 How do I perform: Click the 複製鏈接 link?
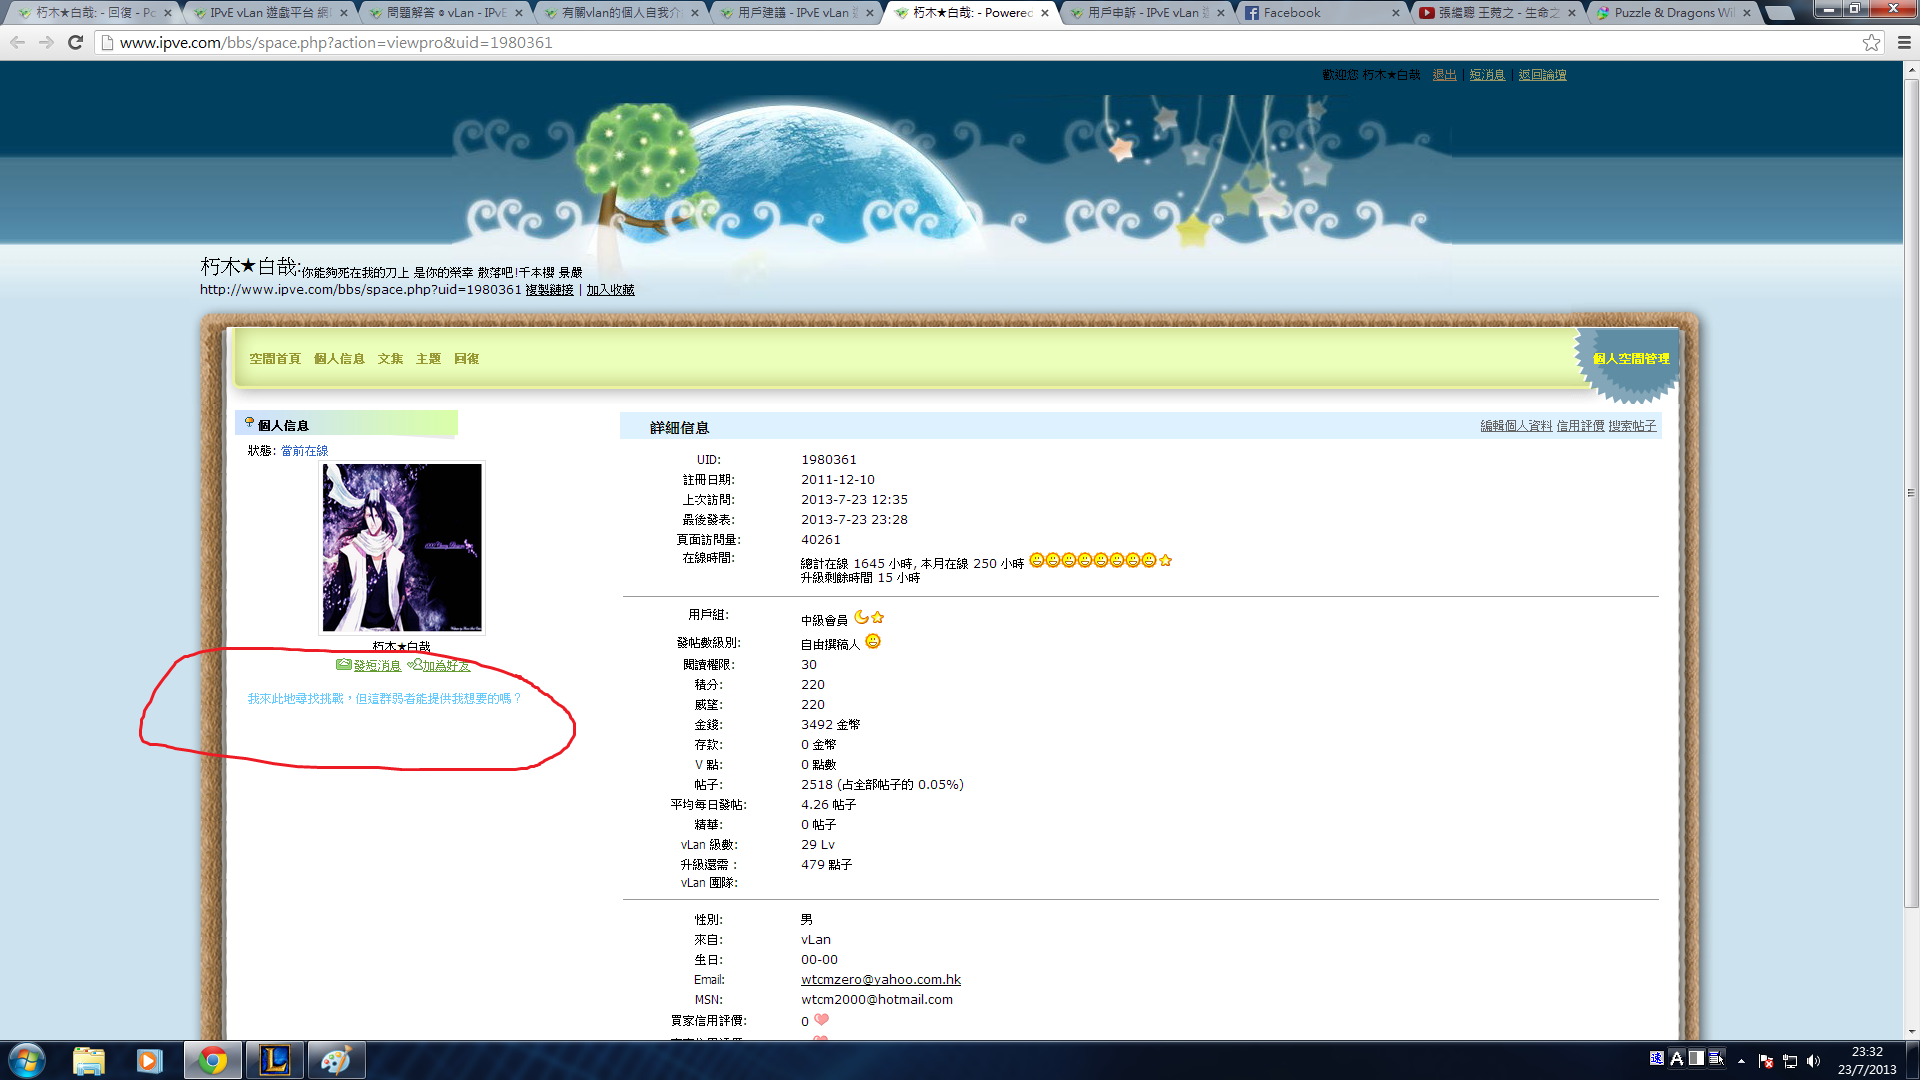coord(549,290)
